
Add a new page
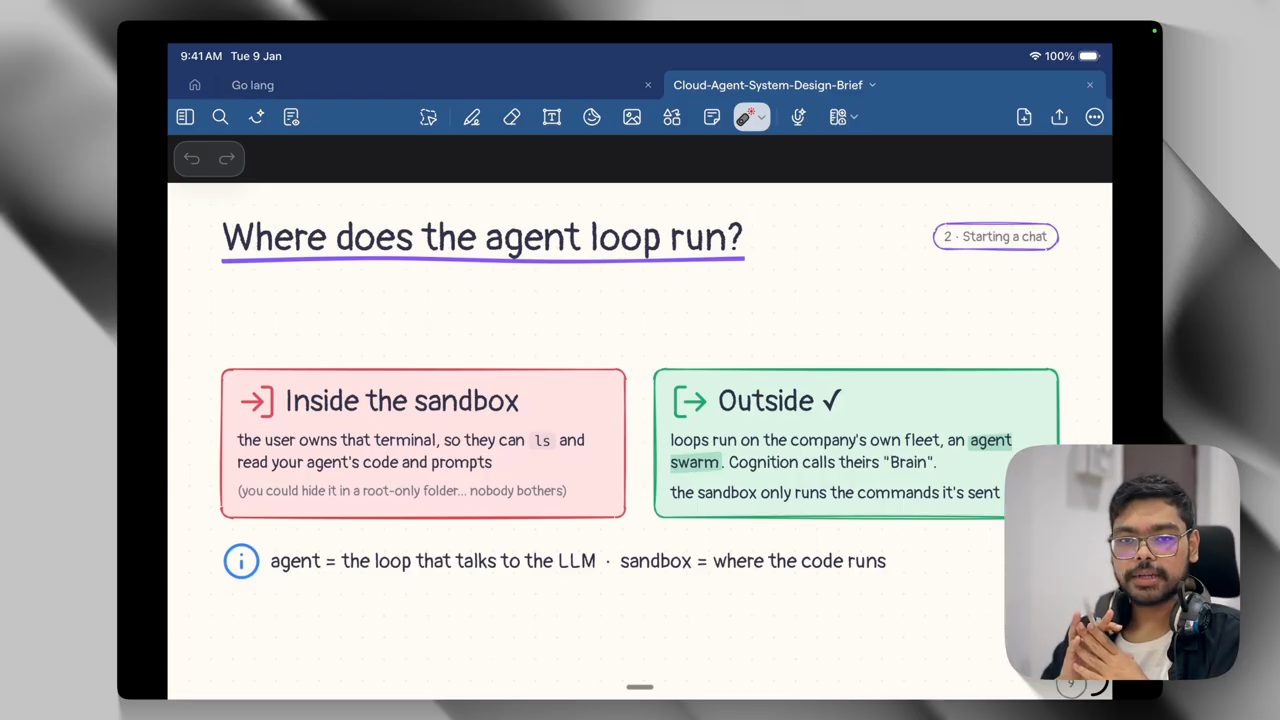[x=1024, y=117]
